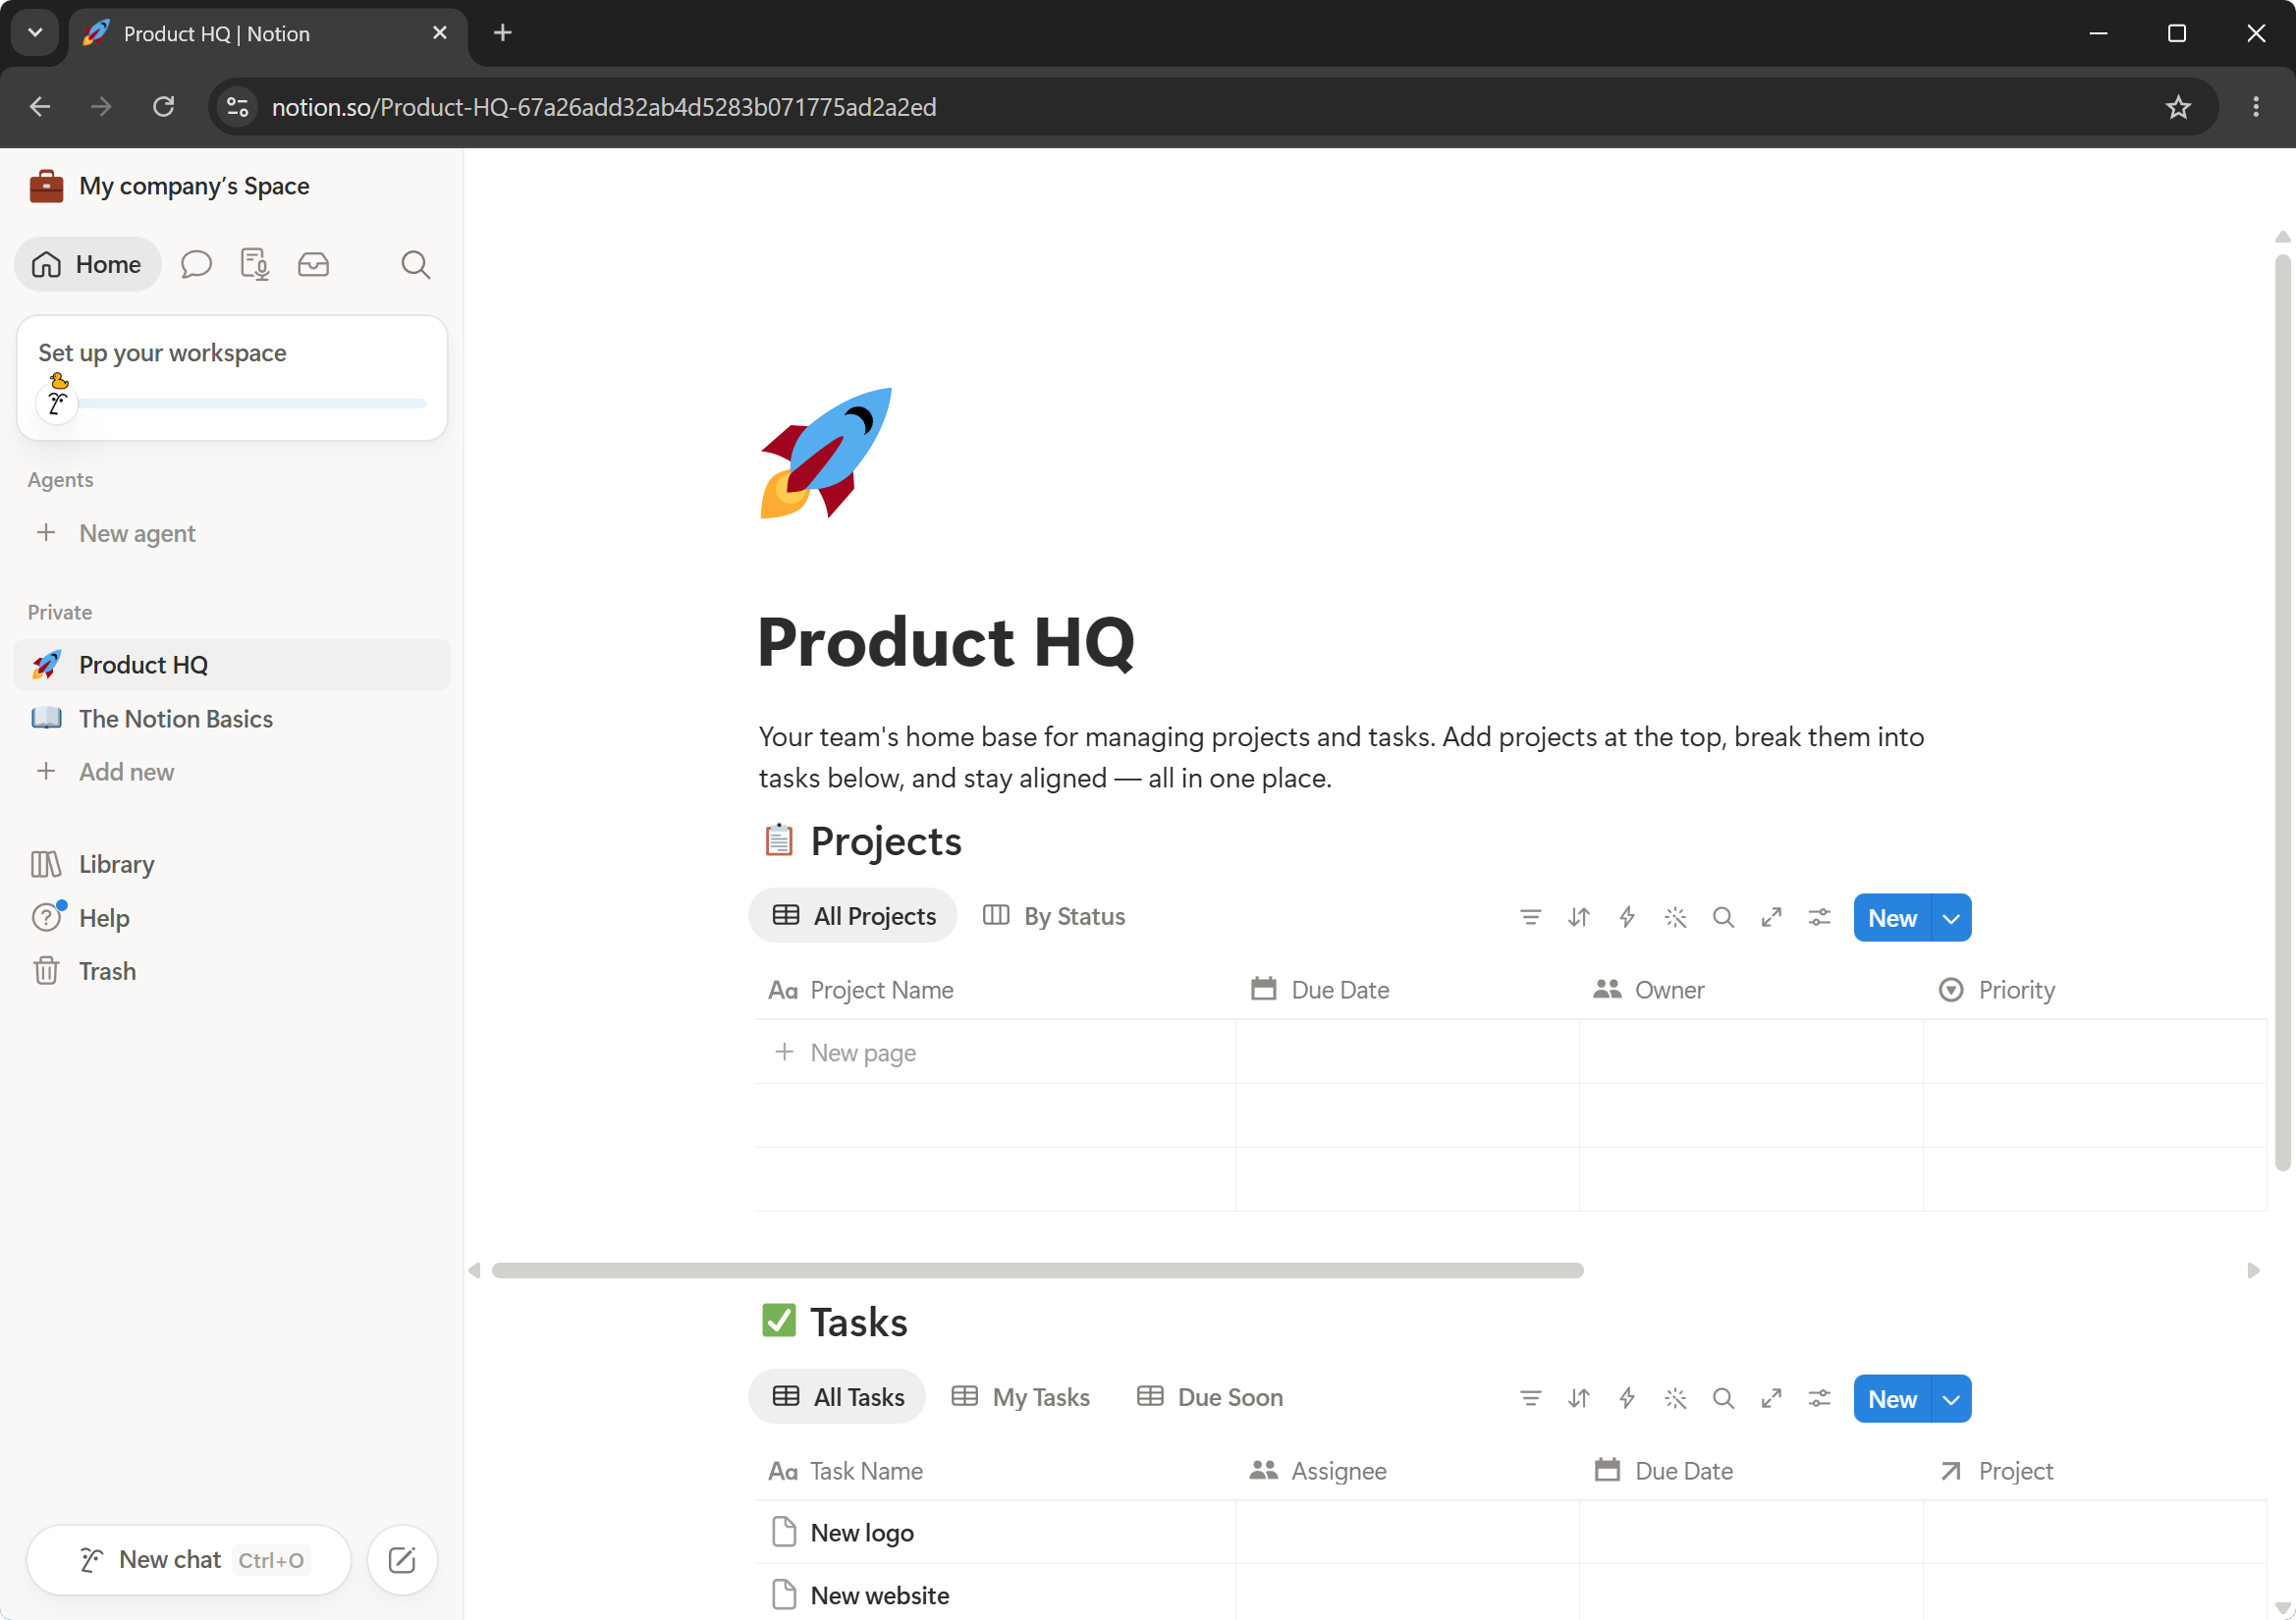Reload the browser page

pyautogui.click(x=164, y=107)
